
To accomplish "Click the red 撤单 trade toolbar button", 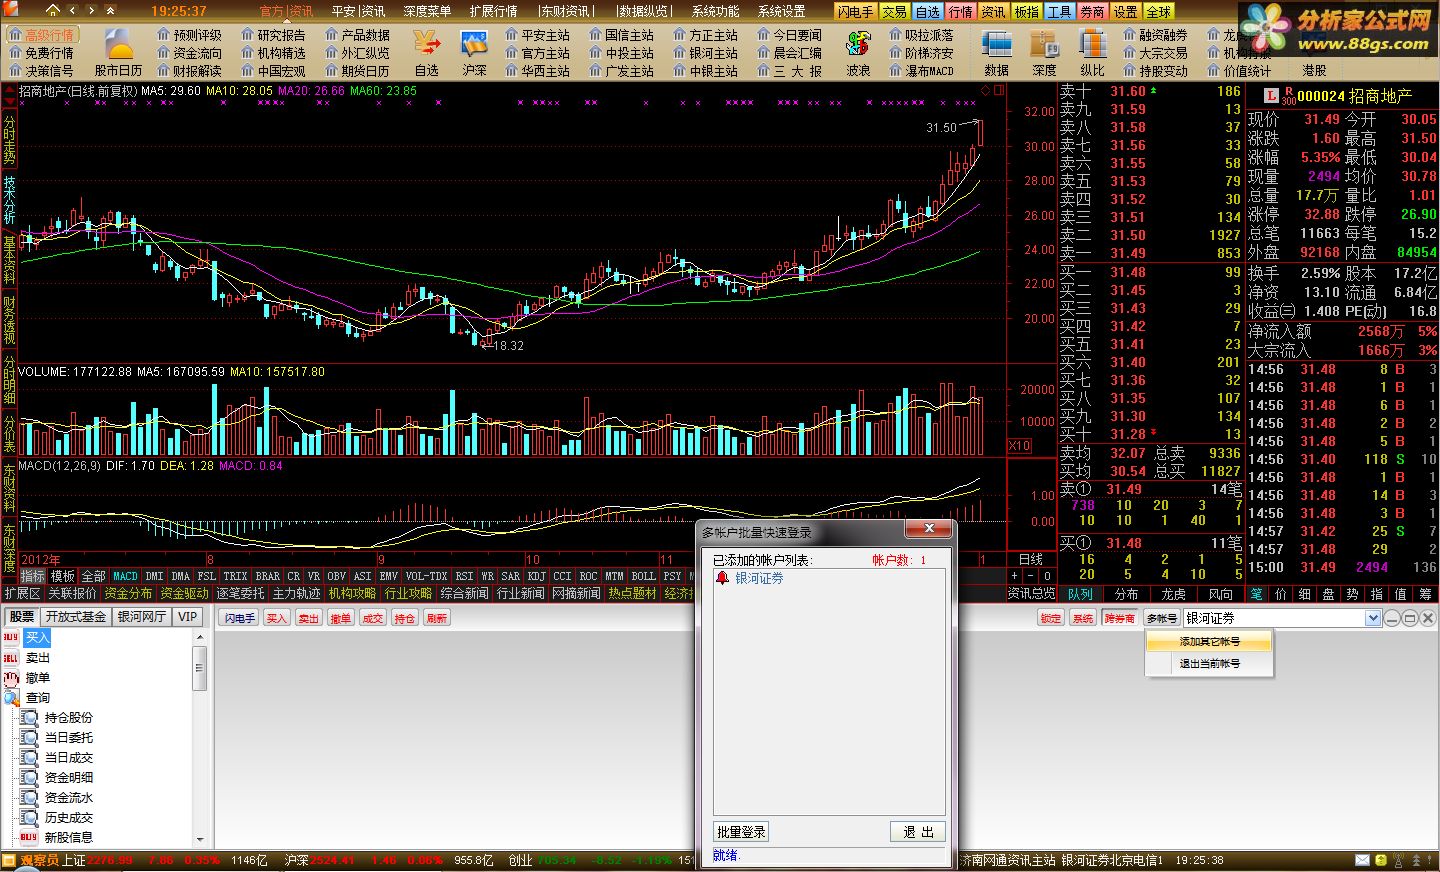I will [x=340, y=618].
